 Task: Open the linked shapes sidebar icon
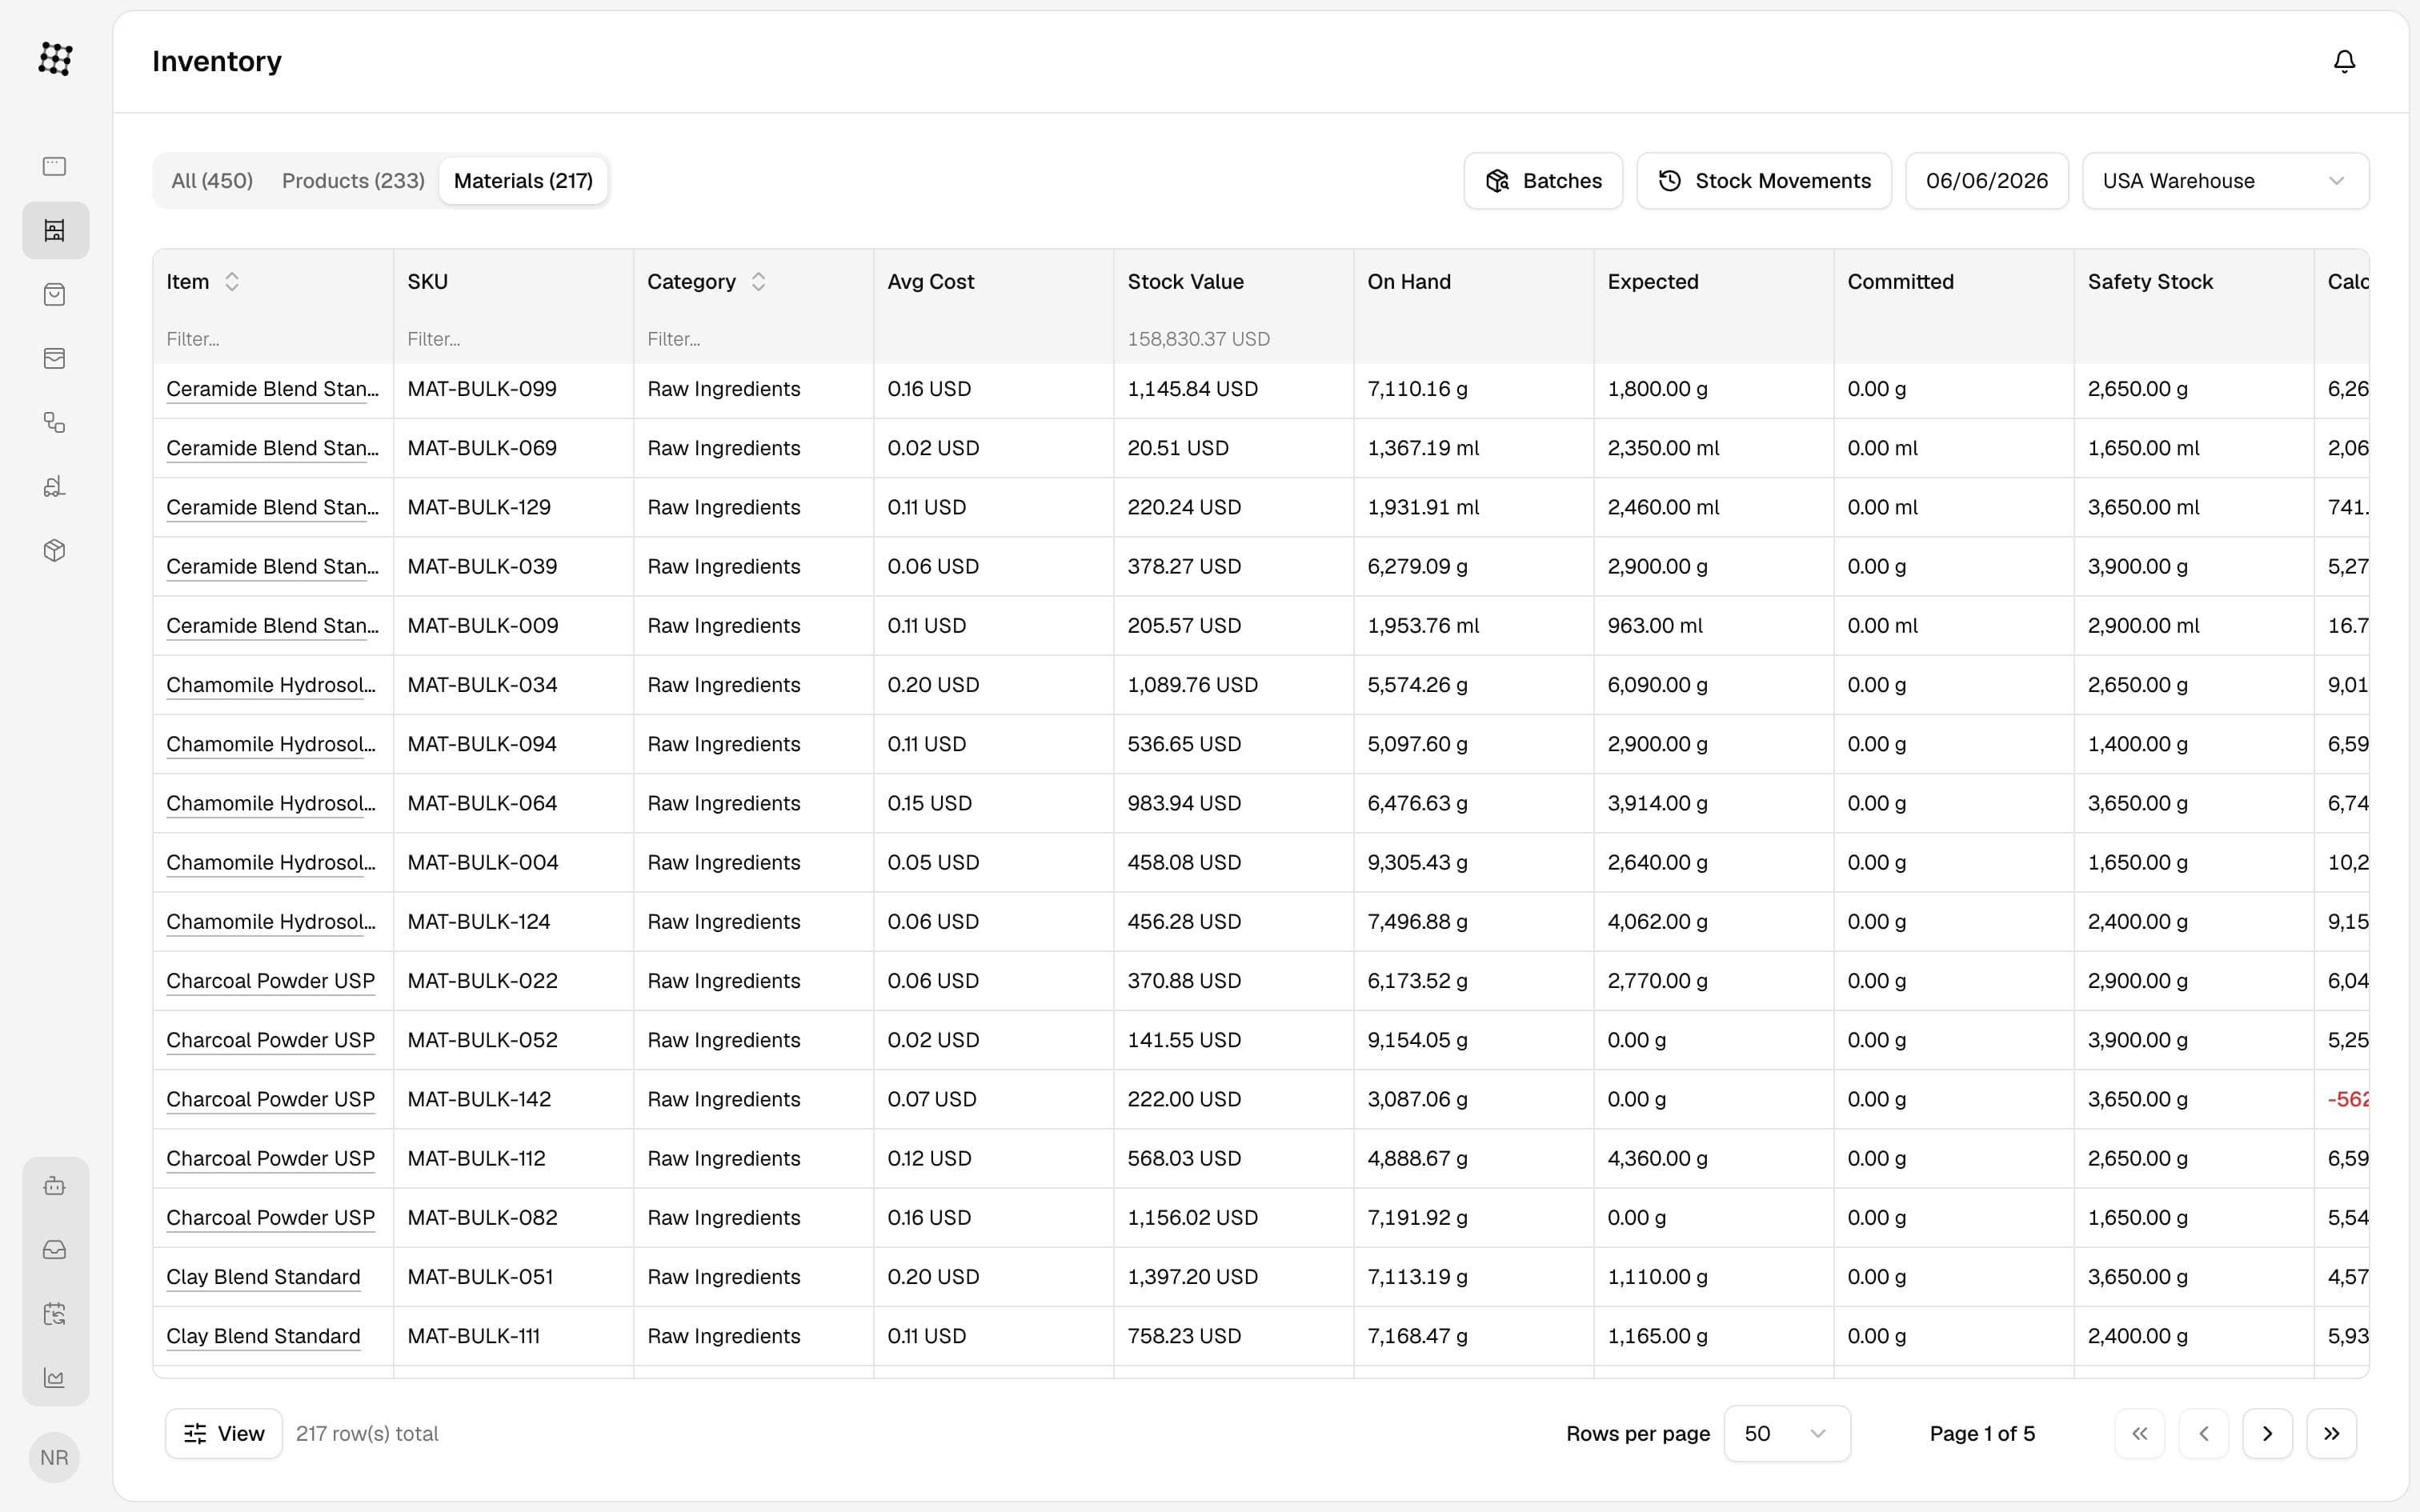[x=55, y=422]
